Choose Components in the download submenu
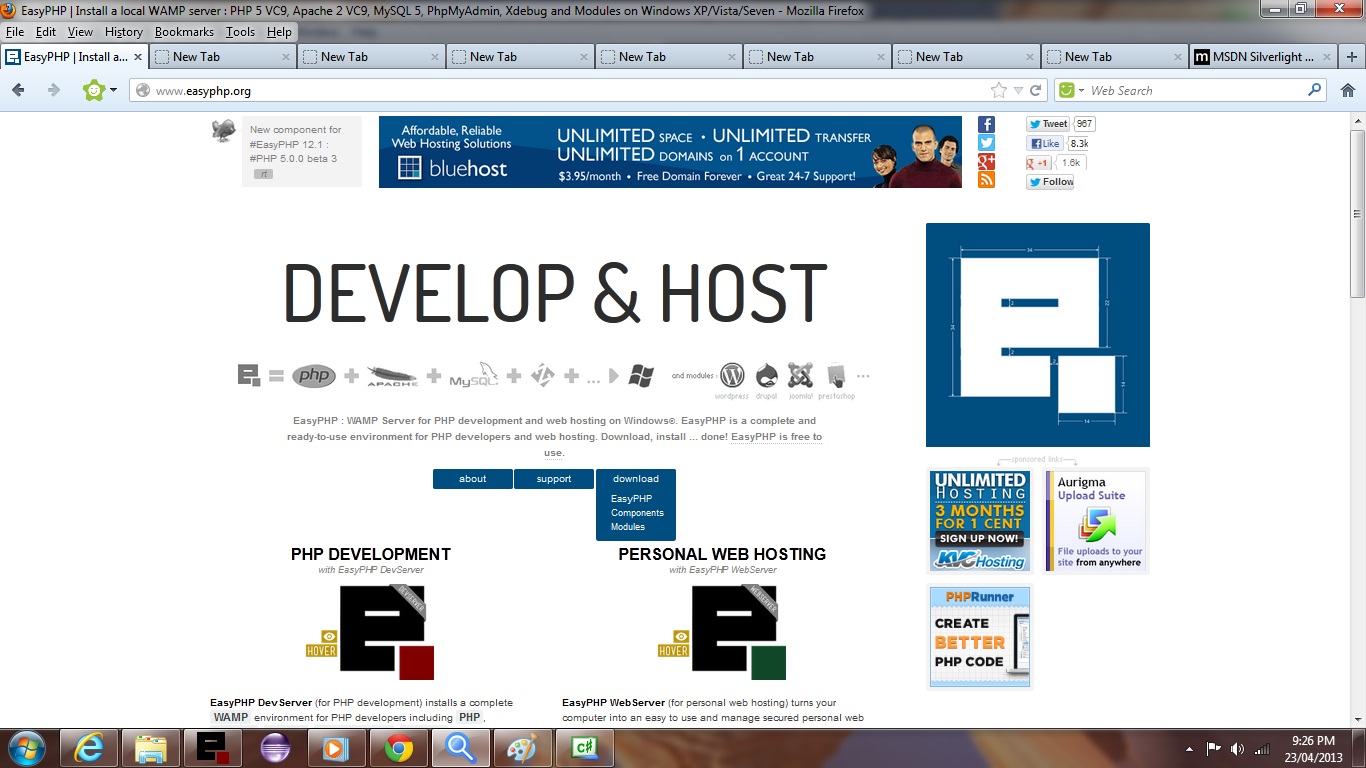The height and width of the screenshot is (768, 1366). tap(637, 513)
